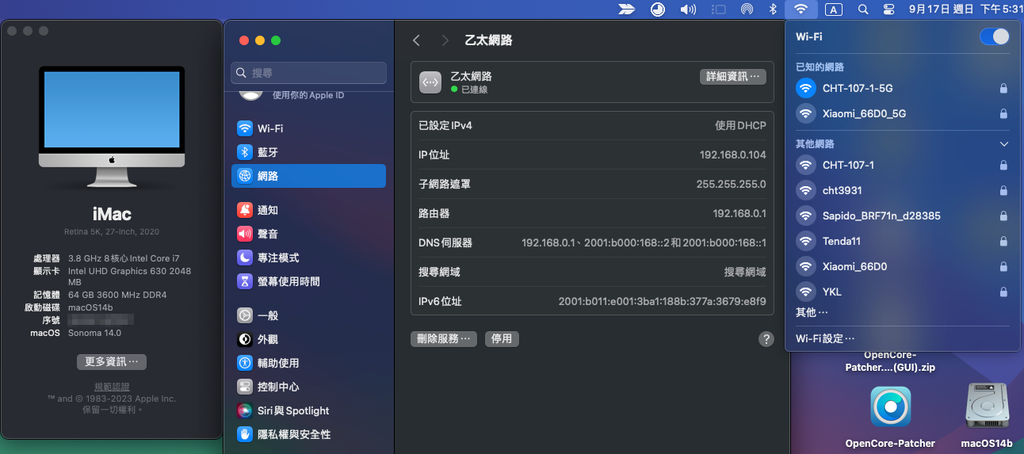Click the AirDrop icon in menu bar
The height and width of the screenshot is (454, 1024).
[x=747, y=9]
